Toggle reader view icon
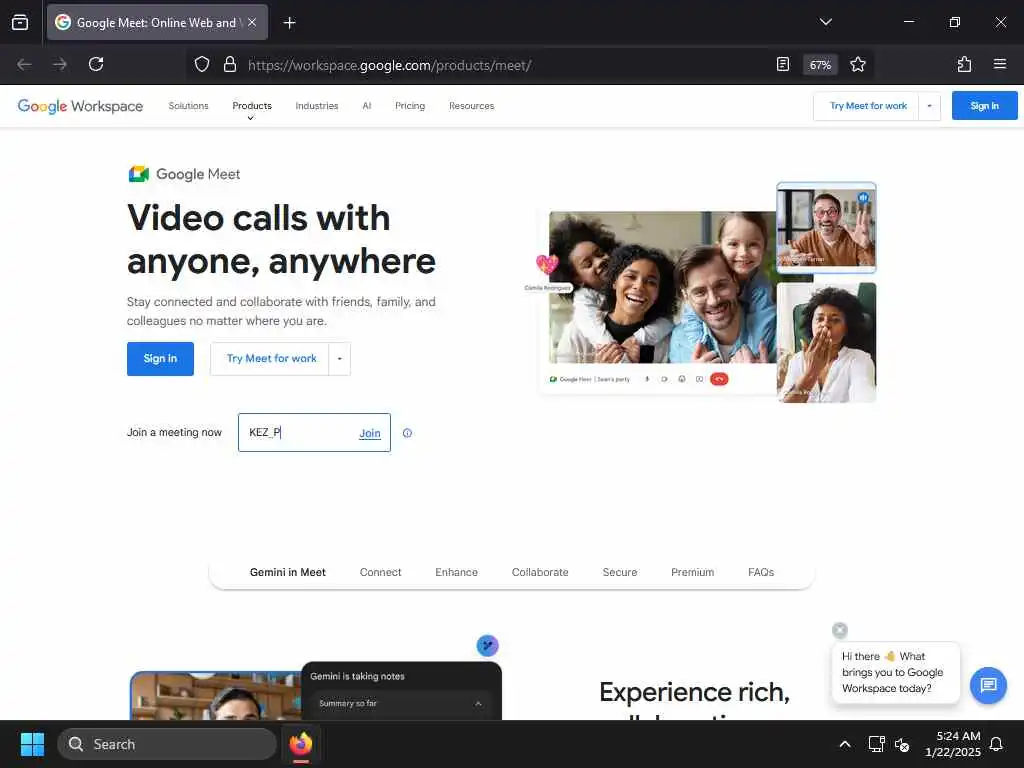1024x768 pixels. (782, 64)
